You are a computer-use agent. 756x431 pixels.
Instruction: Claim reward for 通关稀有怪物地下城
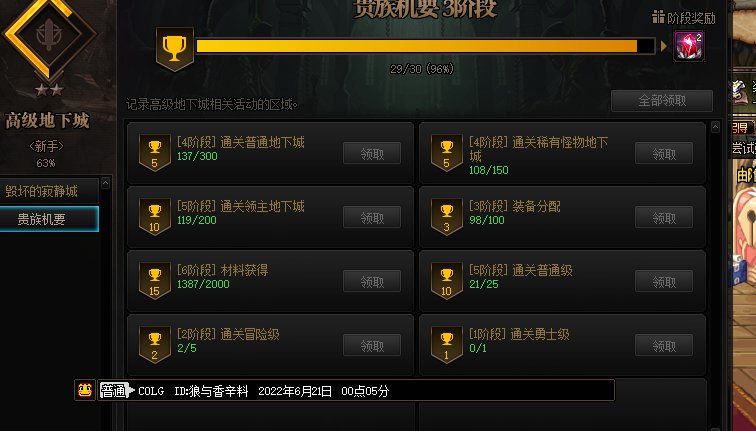[x=664, y=154]
